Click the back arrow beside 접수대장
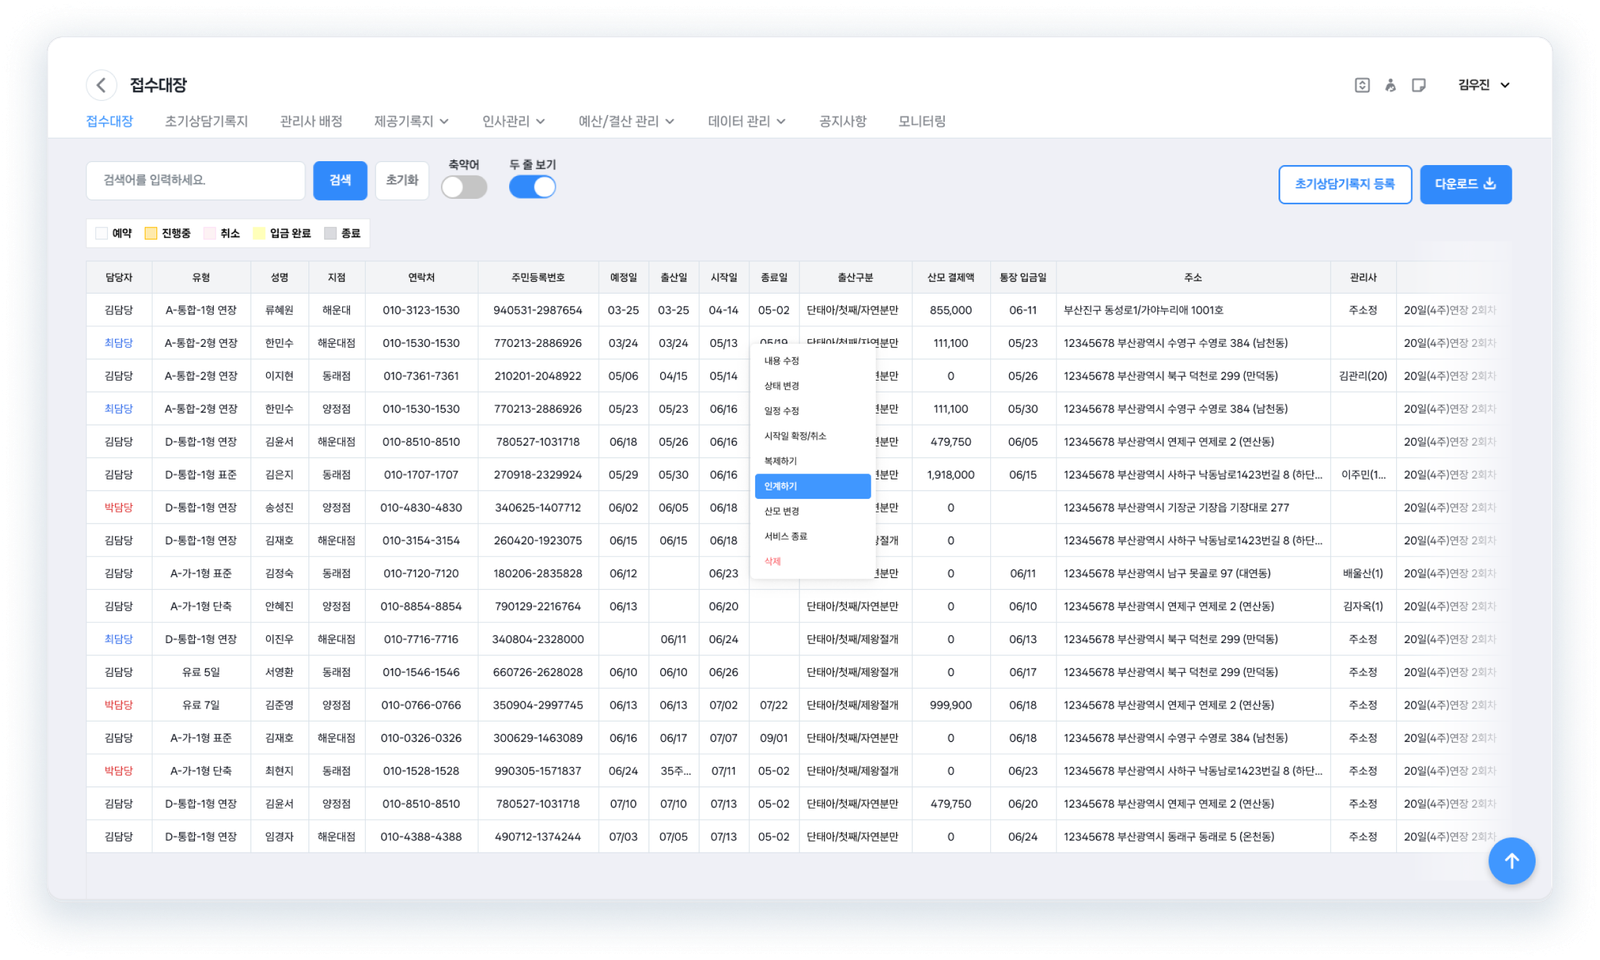 pos(101,85)
